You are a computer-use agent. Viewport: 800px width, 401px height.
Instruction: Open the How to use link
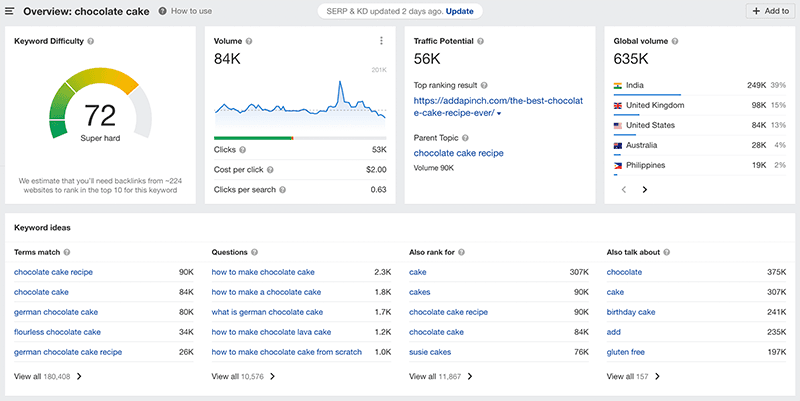click(x=191, y=11)
